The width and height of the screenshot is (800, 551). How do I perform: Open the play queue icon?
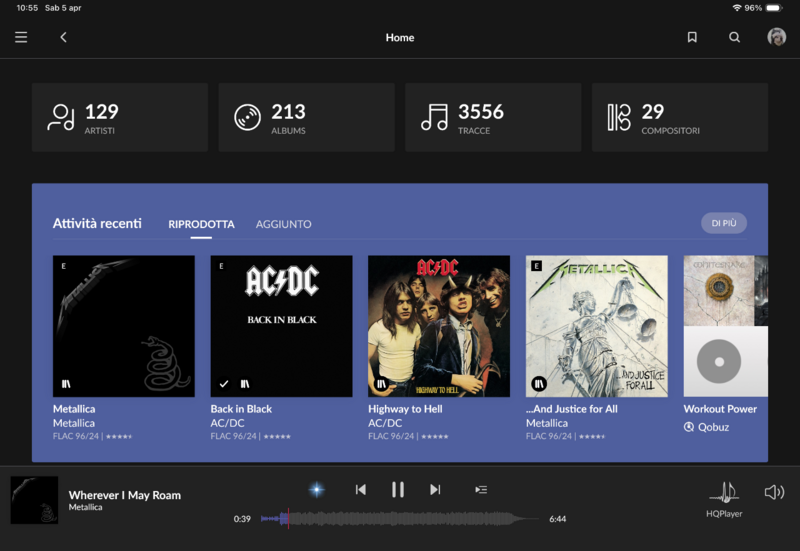coord(481,489)
